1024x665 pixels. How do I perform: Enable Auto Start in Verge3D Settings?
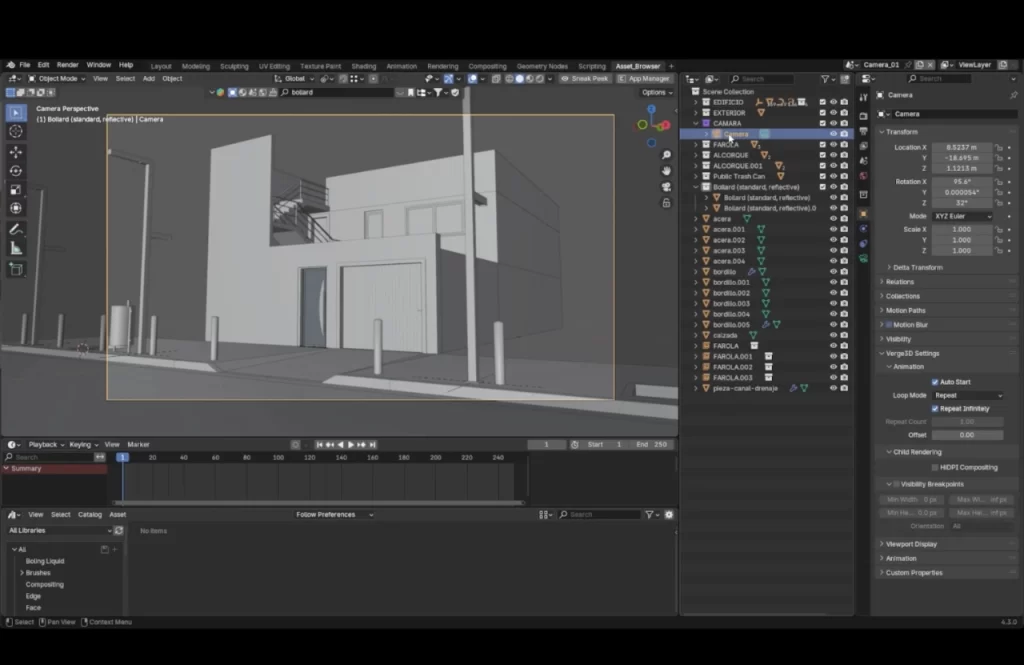[x=937, y=381]
